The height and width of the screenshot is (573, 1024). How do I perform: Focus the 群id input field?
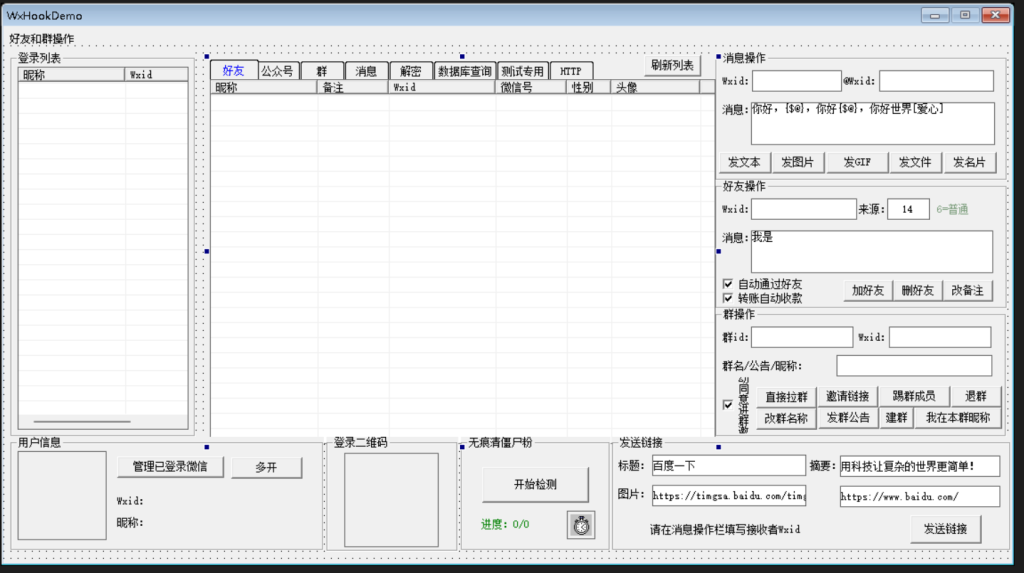(x=801, y=337)
